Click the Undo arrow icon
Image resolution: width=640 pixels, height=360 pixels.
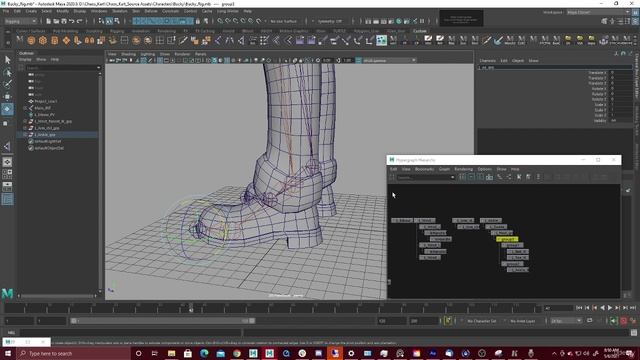point(72,21)
